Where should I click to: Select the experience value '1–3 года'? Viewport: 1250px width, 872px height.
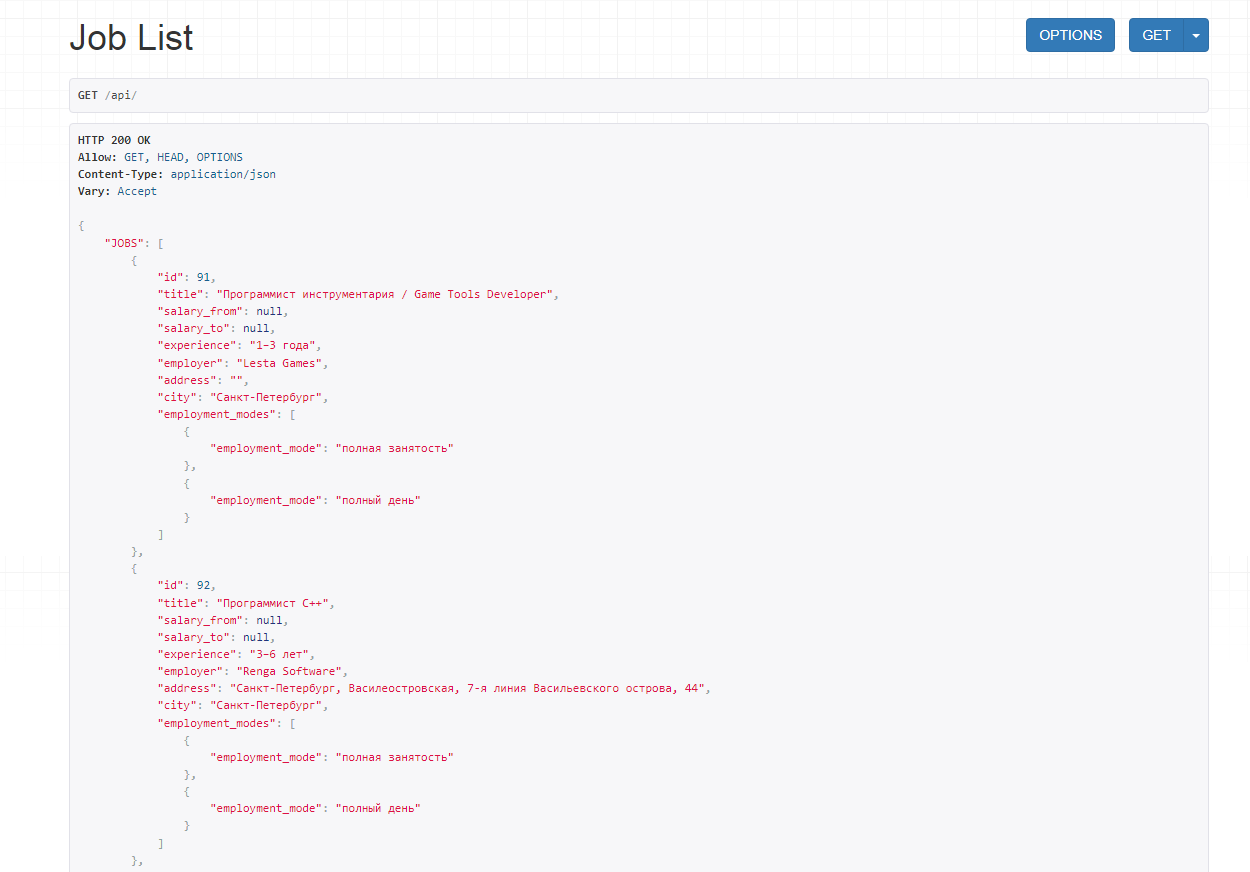[x=283, y=345]
